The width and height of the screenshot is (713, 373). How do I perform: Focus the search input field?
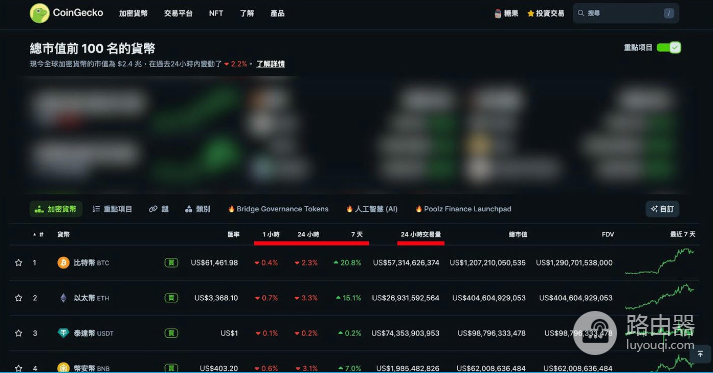click(x=626, y=13)
